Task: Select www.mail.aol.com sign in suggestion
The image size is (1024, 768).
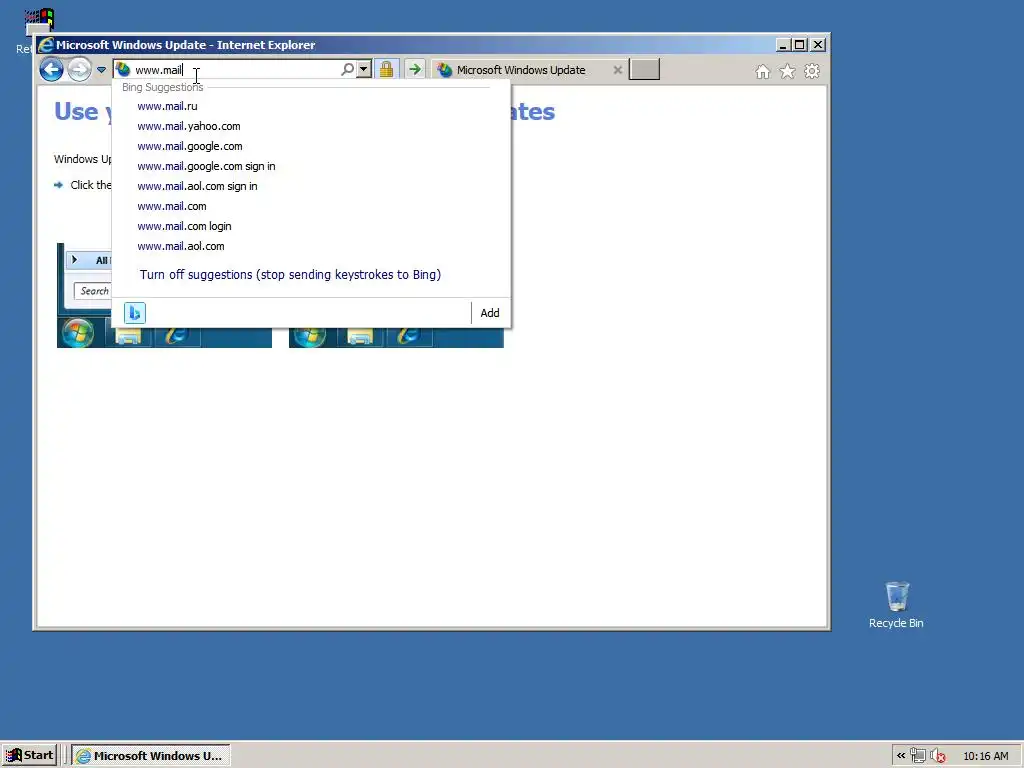Action: click(x=197, y=186)
